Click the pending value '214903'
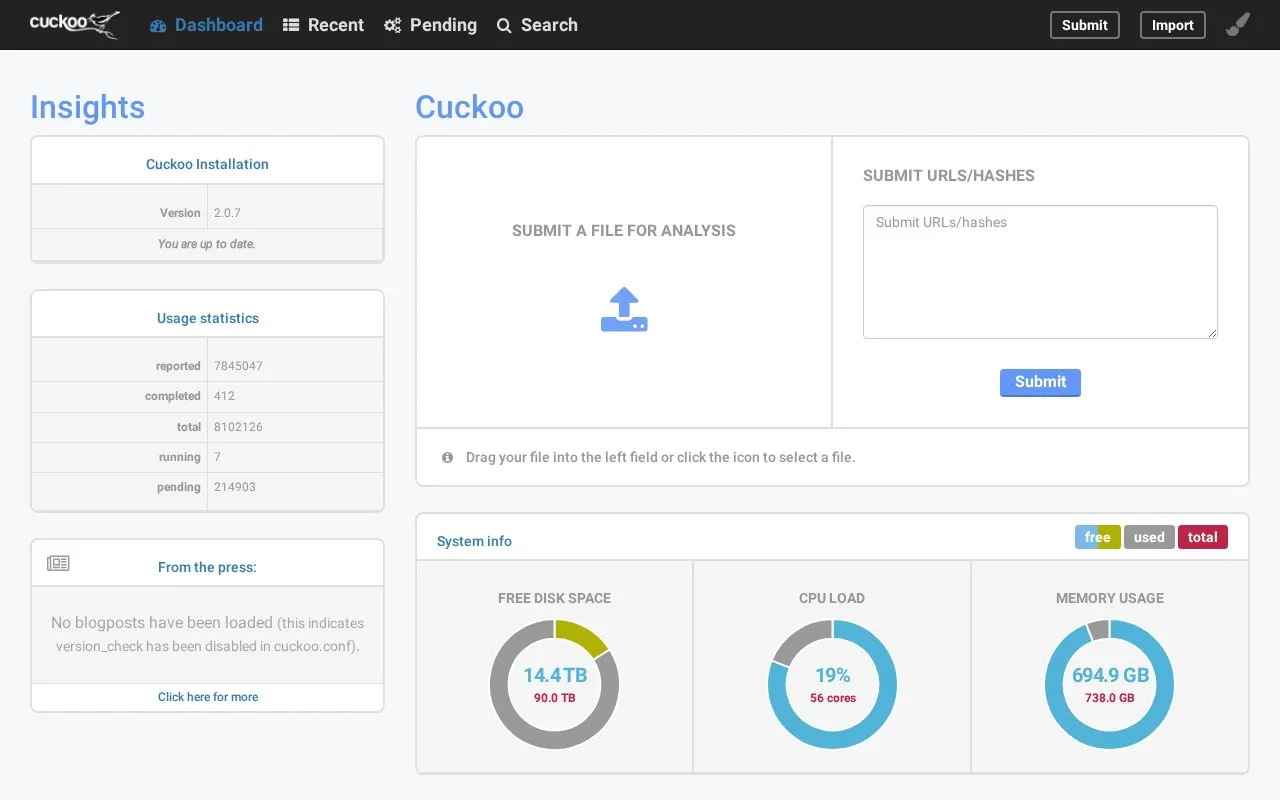 [x=235, y=487]
